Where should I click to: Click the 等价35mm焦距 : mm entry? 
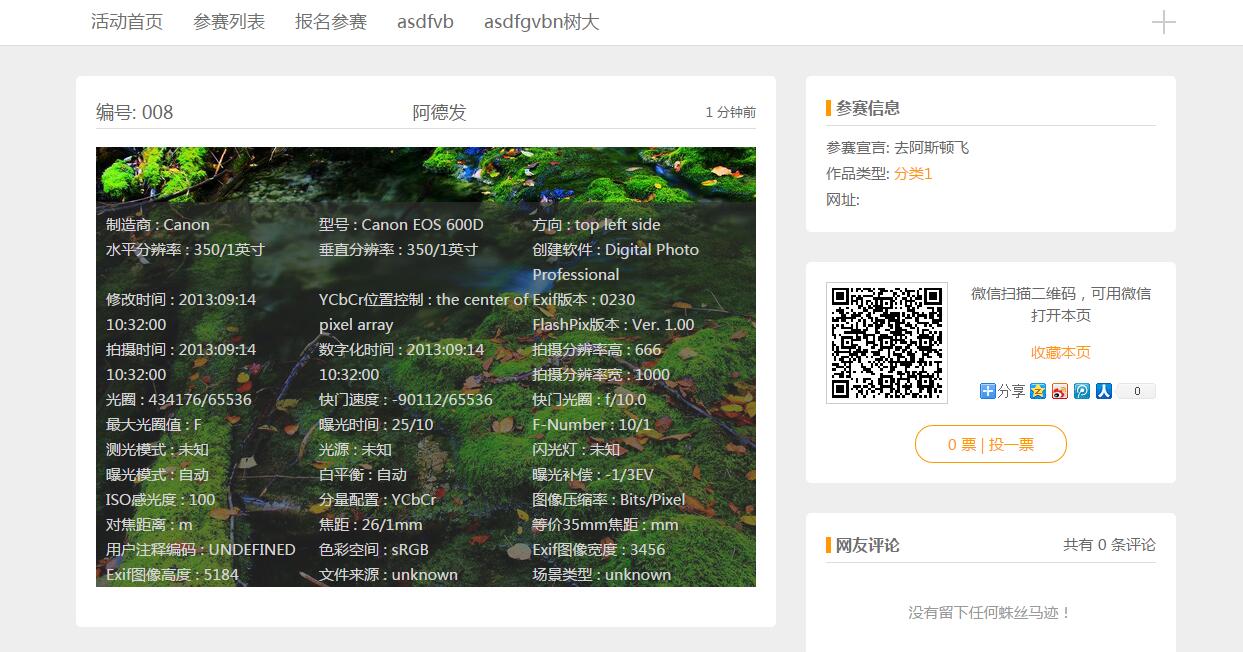(605, 524)
